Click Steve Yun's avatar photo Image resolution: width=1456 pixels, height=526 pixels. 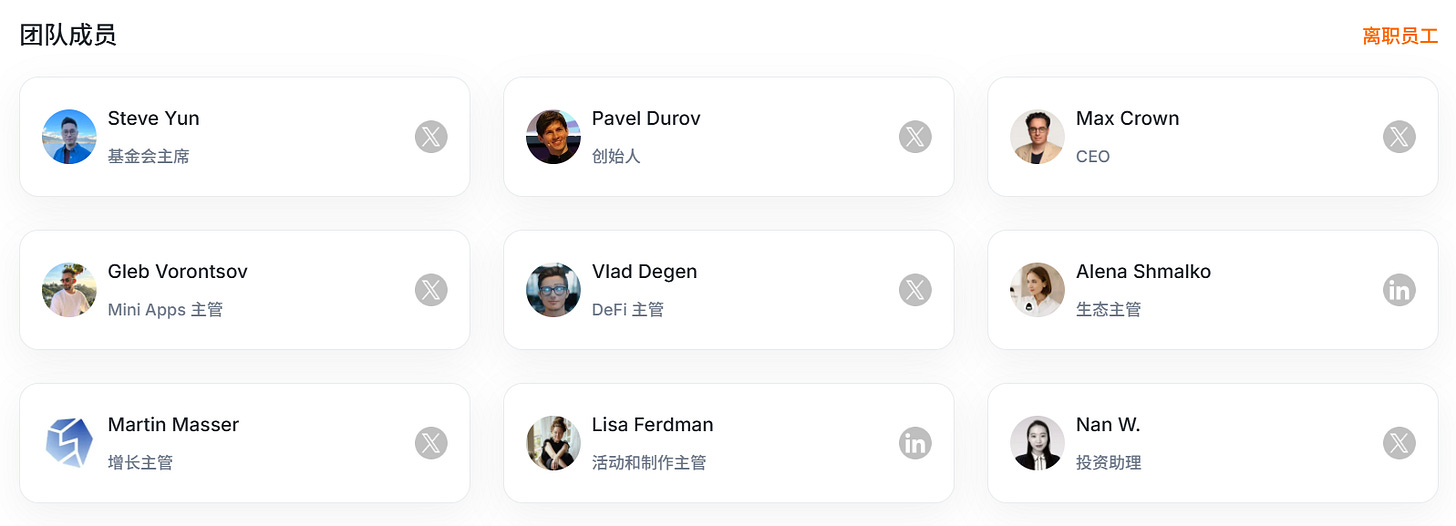pyautogui.click(x=69, y=137)
